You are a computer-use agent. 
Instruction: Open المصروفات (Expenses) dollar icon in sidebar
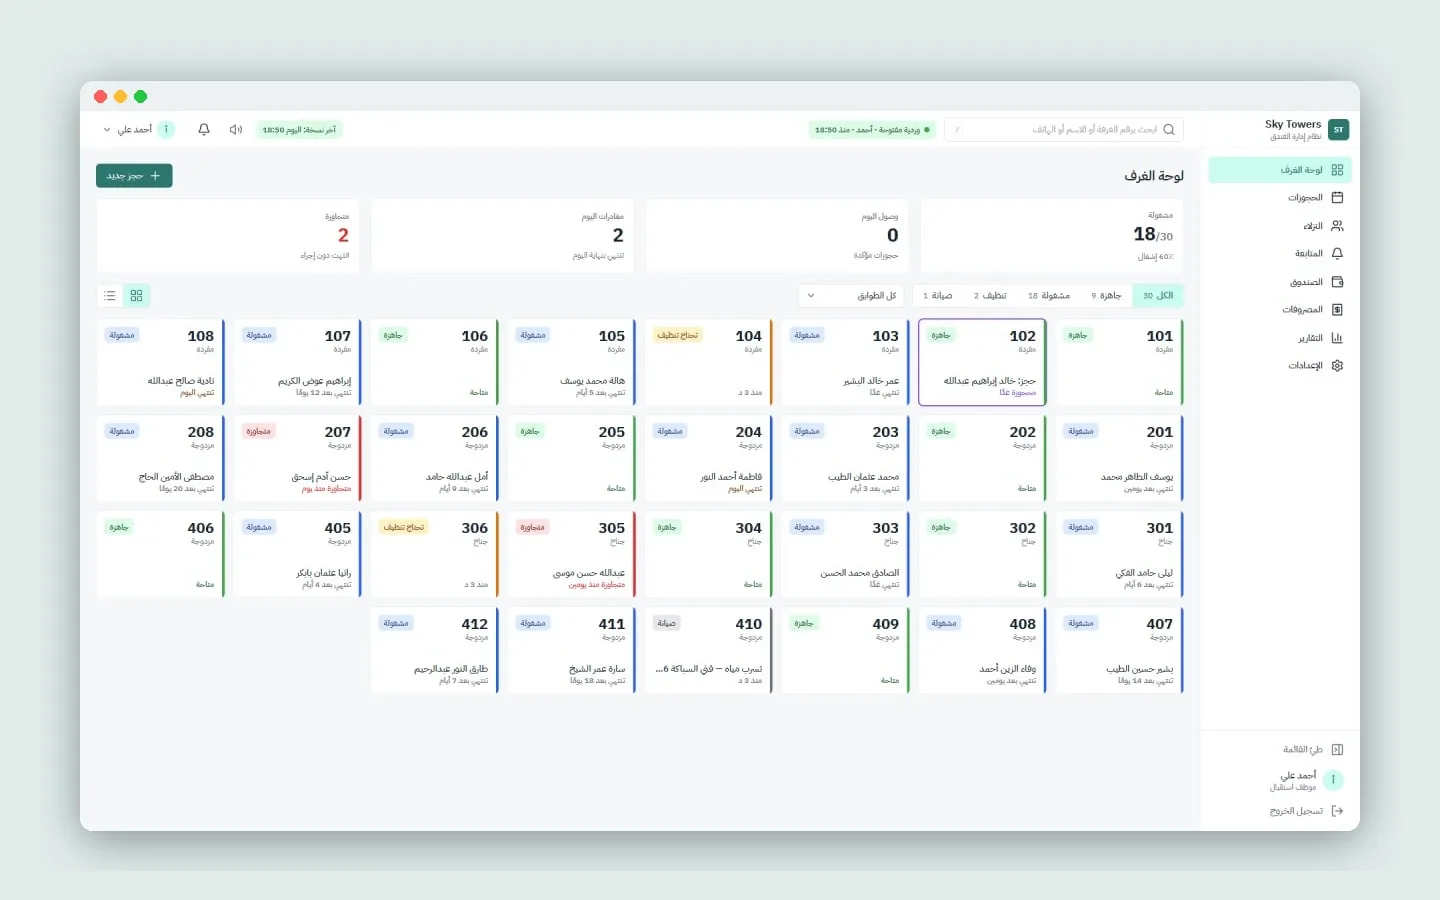pos(1337,310)
